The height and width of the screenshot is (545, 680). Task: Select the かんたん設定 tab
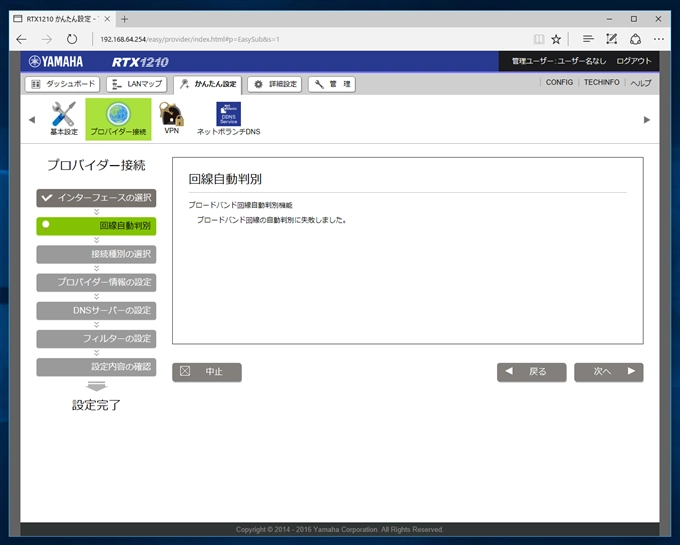tap(208, 85)
